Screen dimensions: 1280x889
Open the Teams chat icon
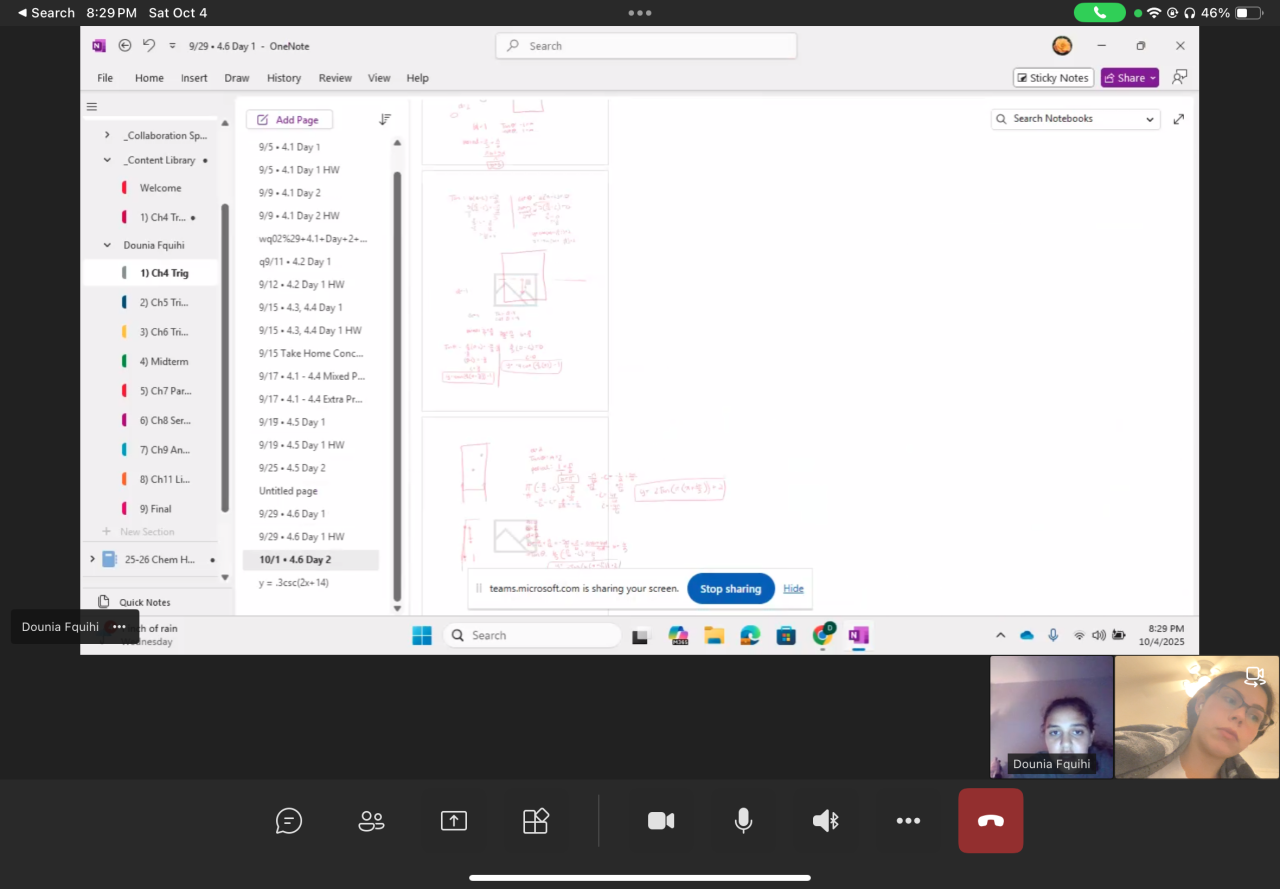(289, 821)
